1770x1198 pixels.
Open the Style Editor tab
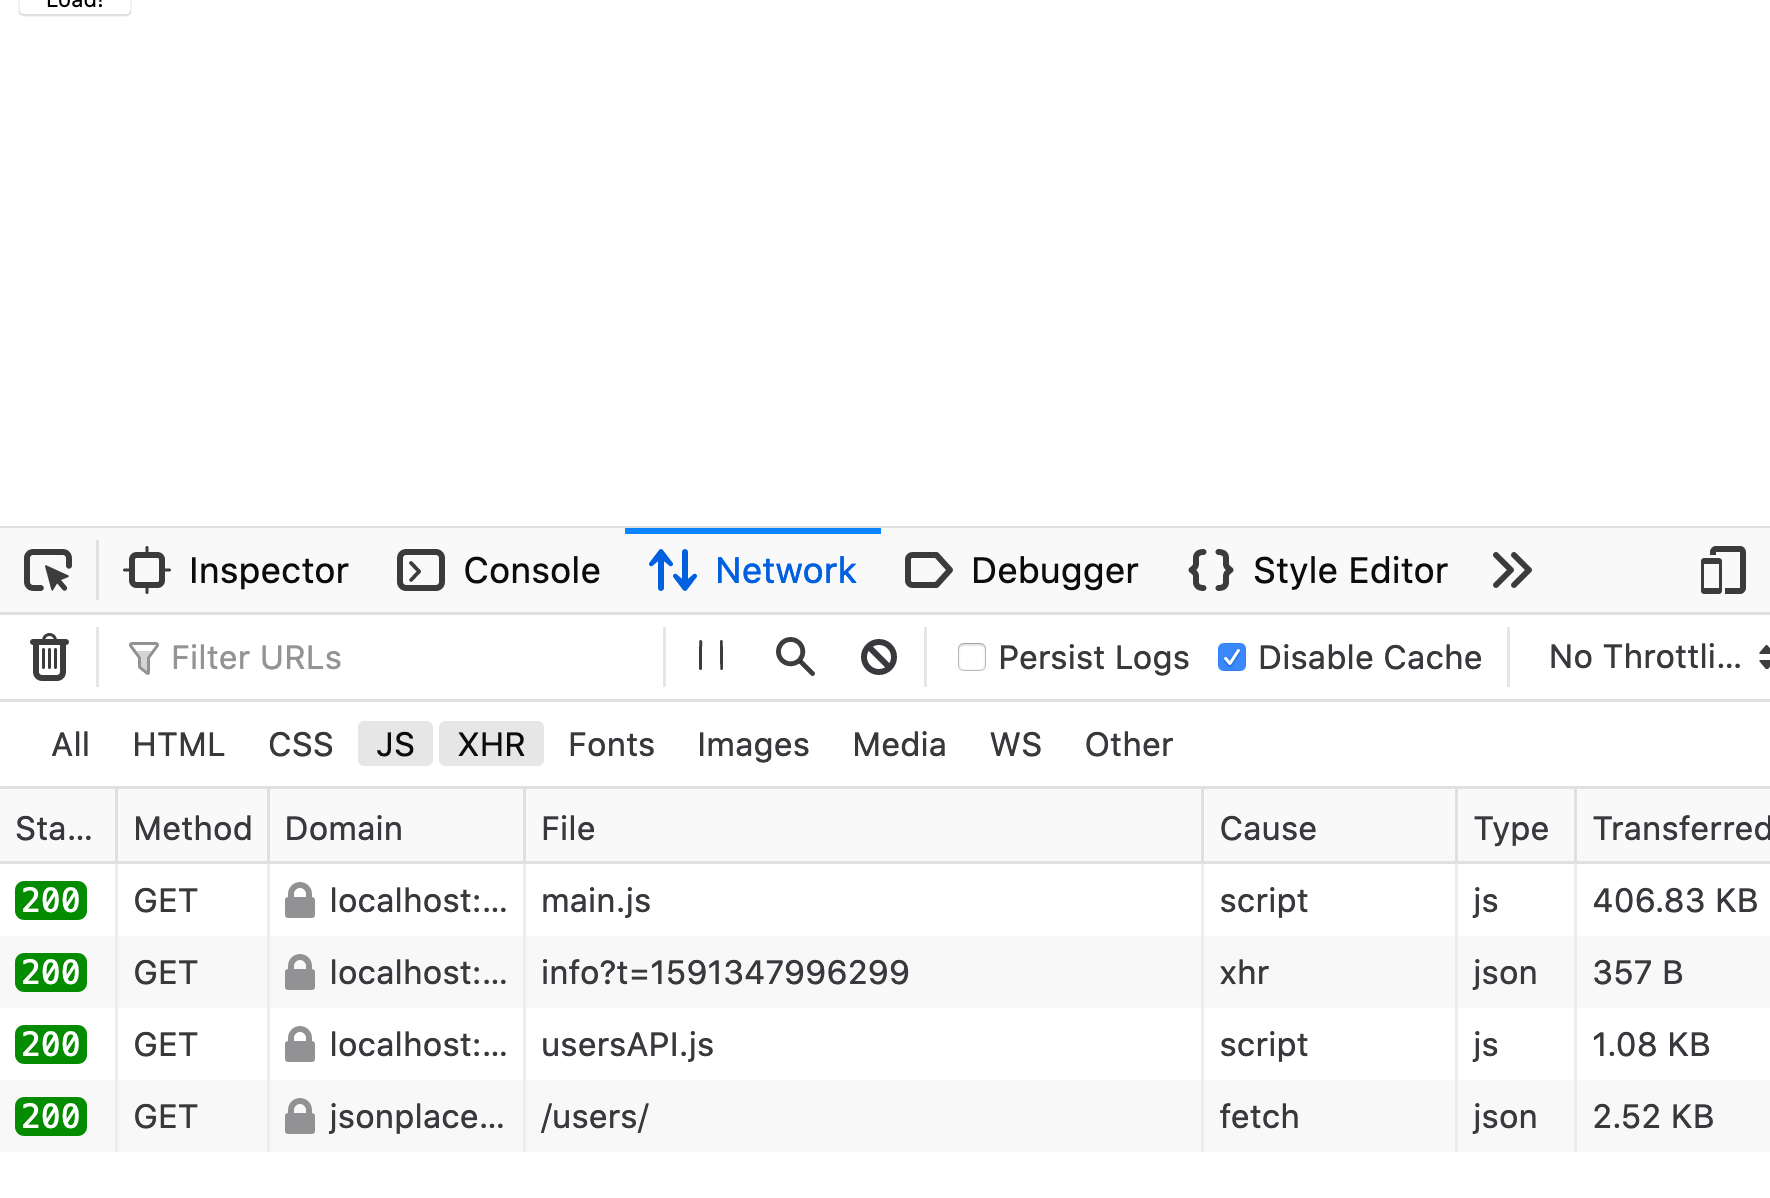1318,571
